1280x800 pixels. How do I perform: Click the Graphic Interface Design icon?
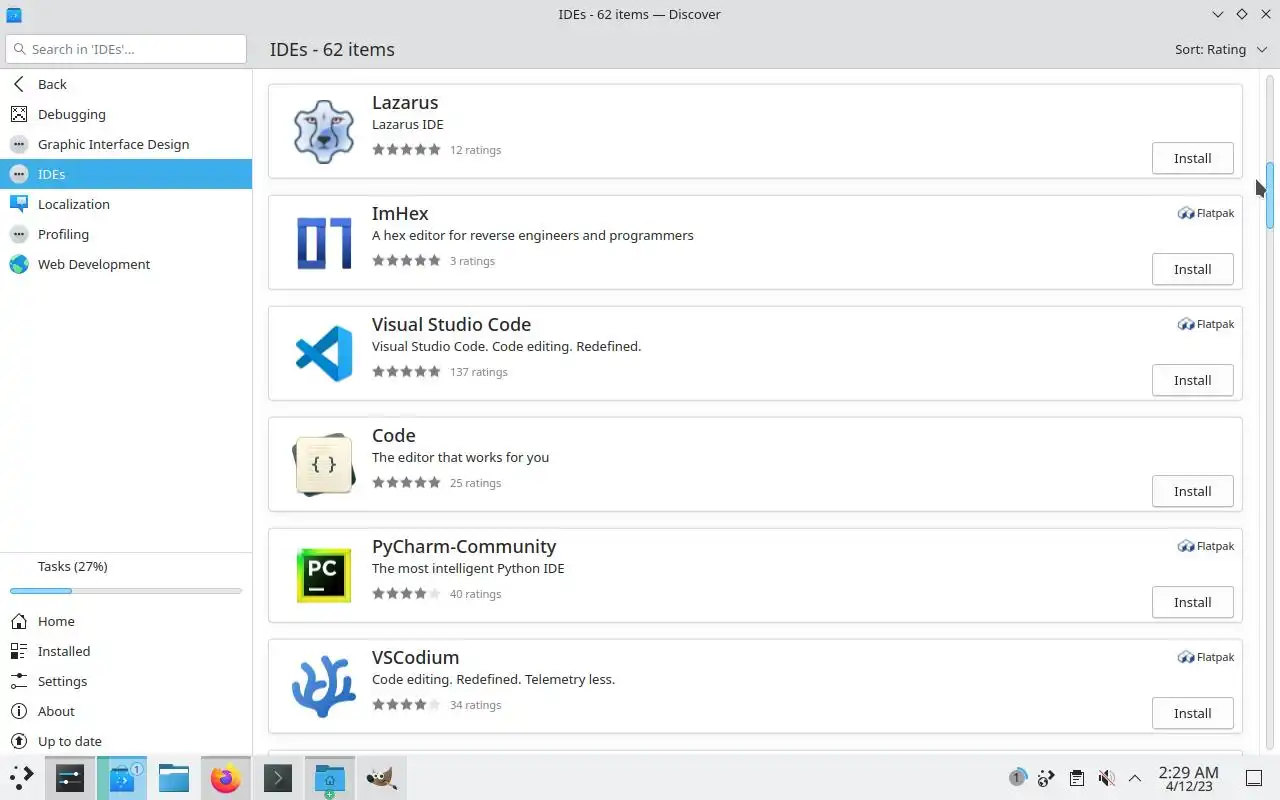coord(19,144)
